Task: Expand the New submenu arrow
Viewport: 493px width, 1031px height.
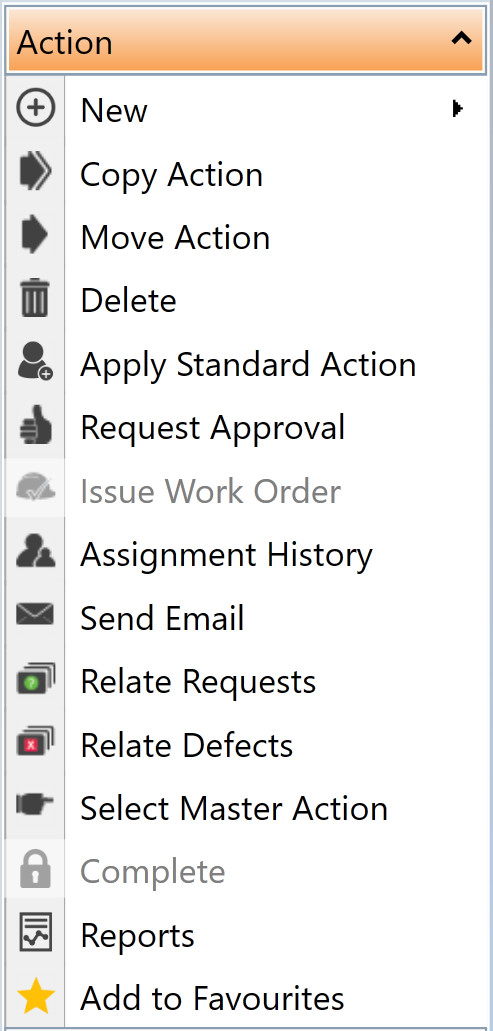Action: point(458,108)
